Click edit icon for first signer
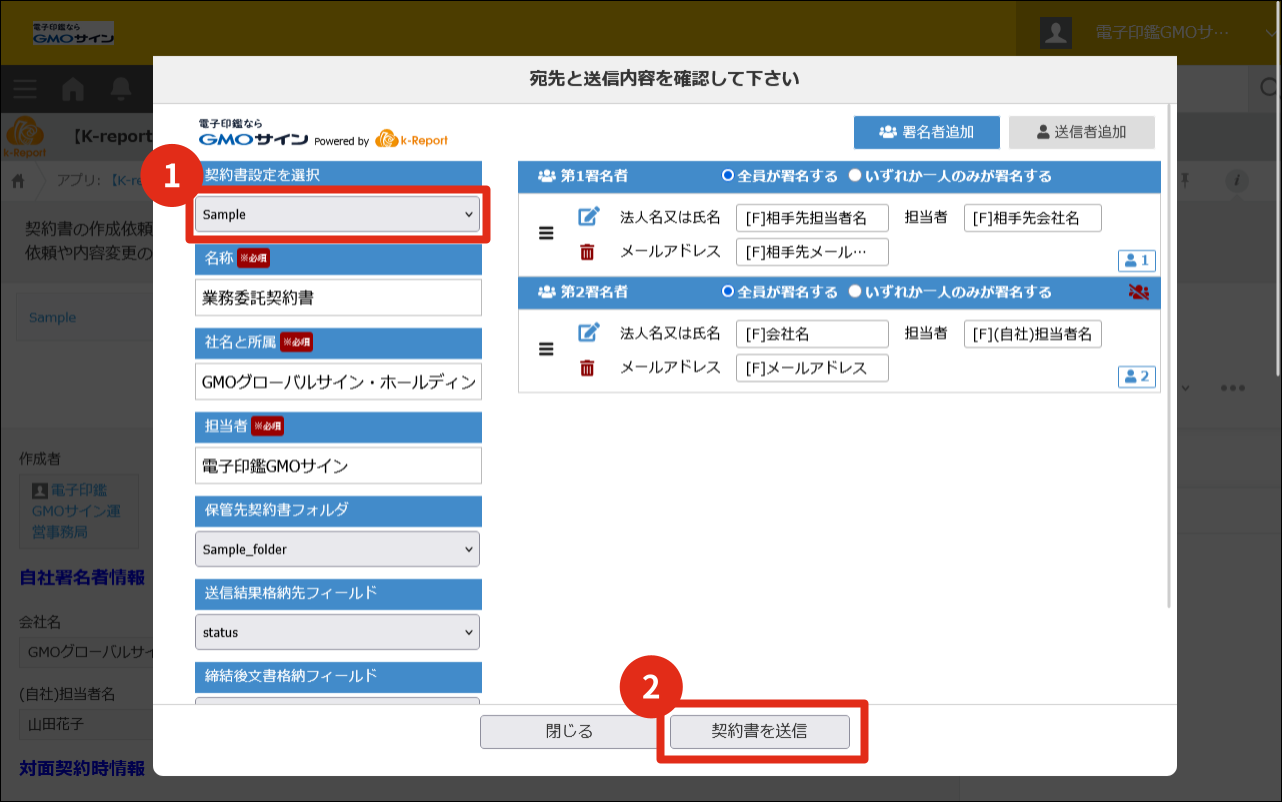 [x=589, y=216]
